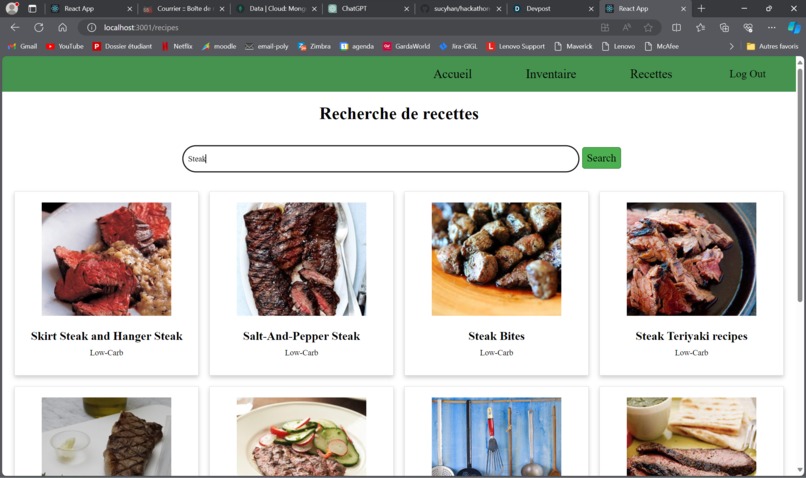This screenshot has height=478, width=806.
Task: Open the YouTube bookmark
Action: coord(65,46)
